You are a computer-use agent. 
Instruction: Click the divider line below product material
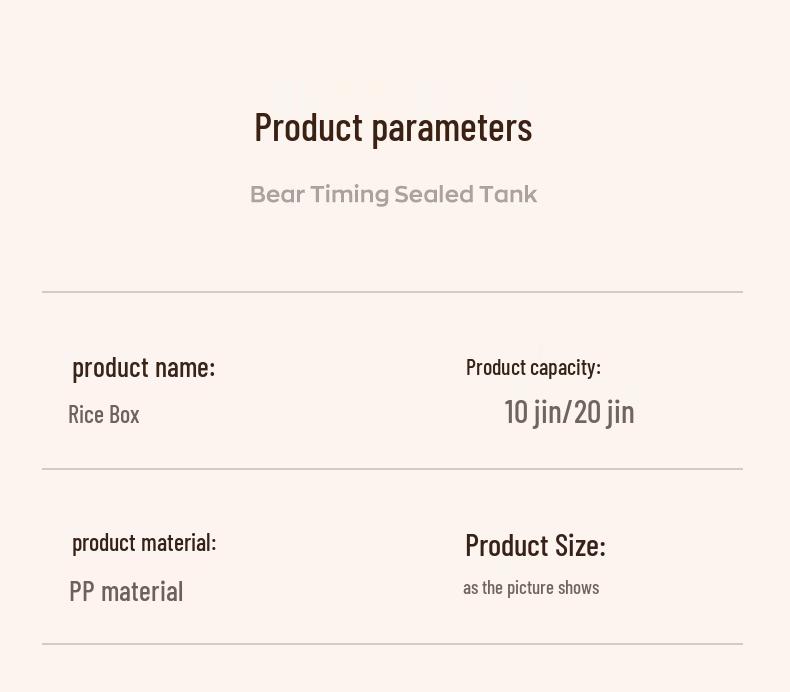point(392,644)
